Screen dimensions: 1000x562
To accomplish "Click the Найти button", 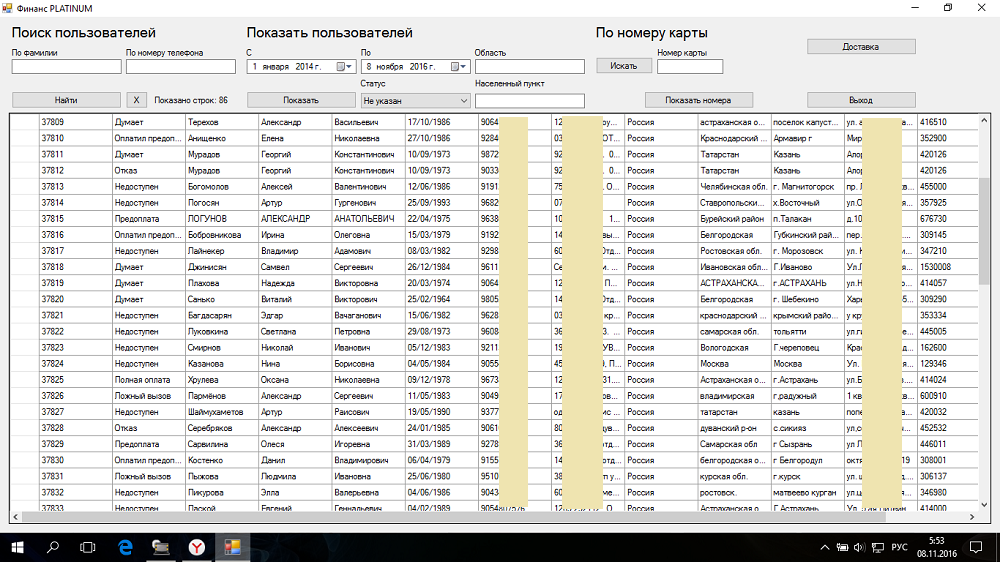I will [66, 100].
